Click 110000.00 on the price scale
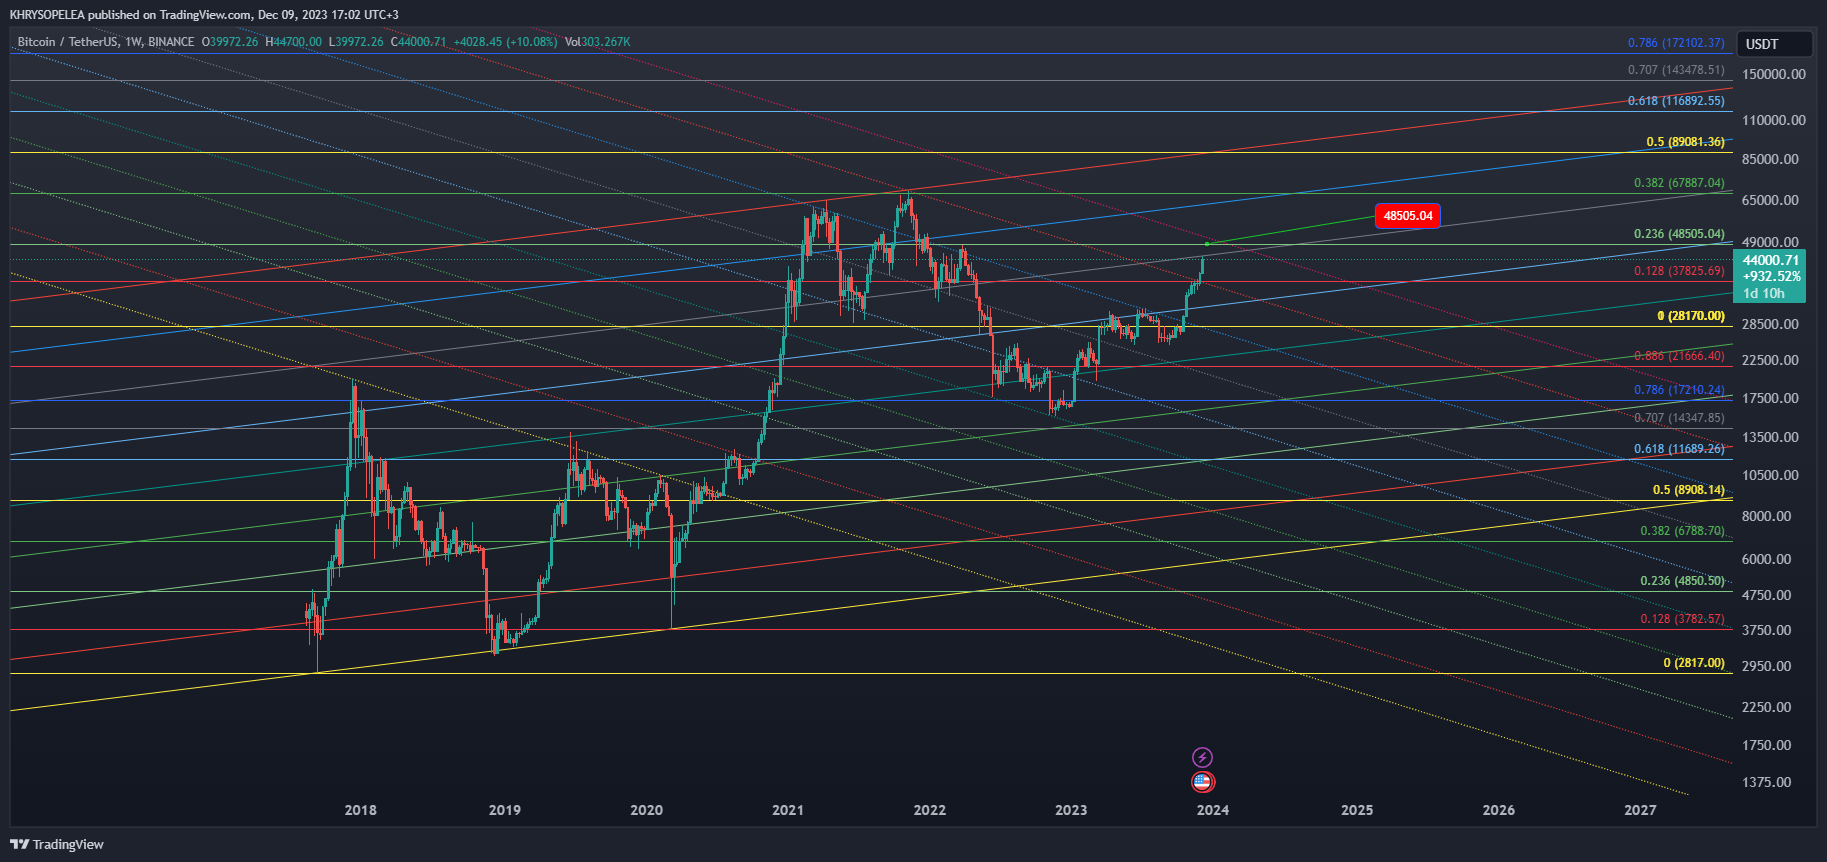The height and width of the screenshot is (862, 1827). [x=1774, y=120]
